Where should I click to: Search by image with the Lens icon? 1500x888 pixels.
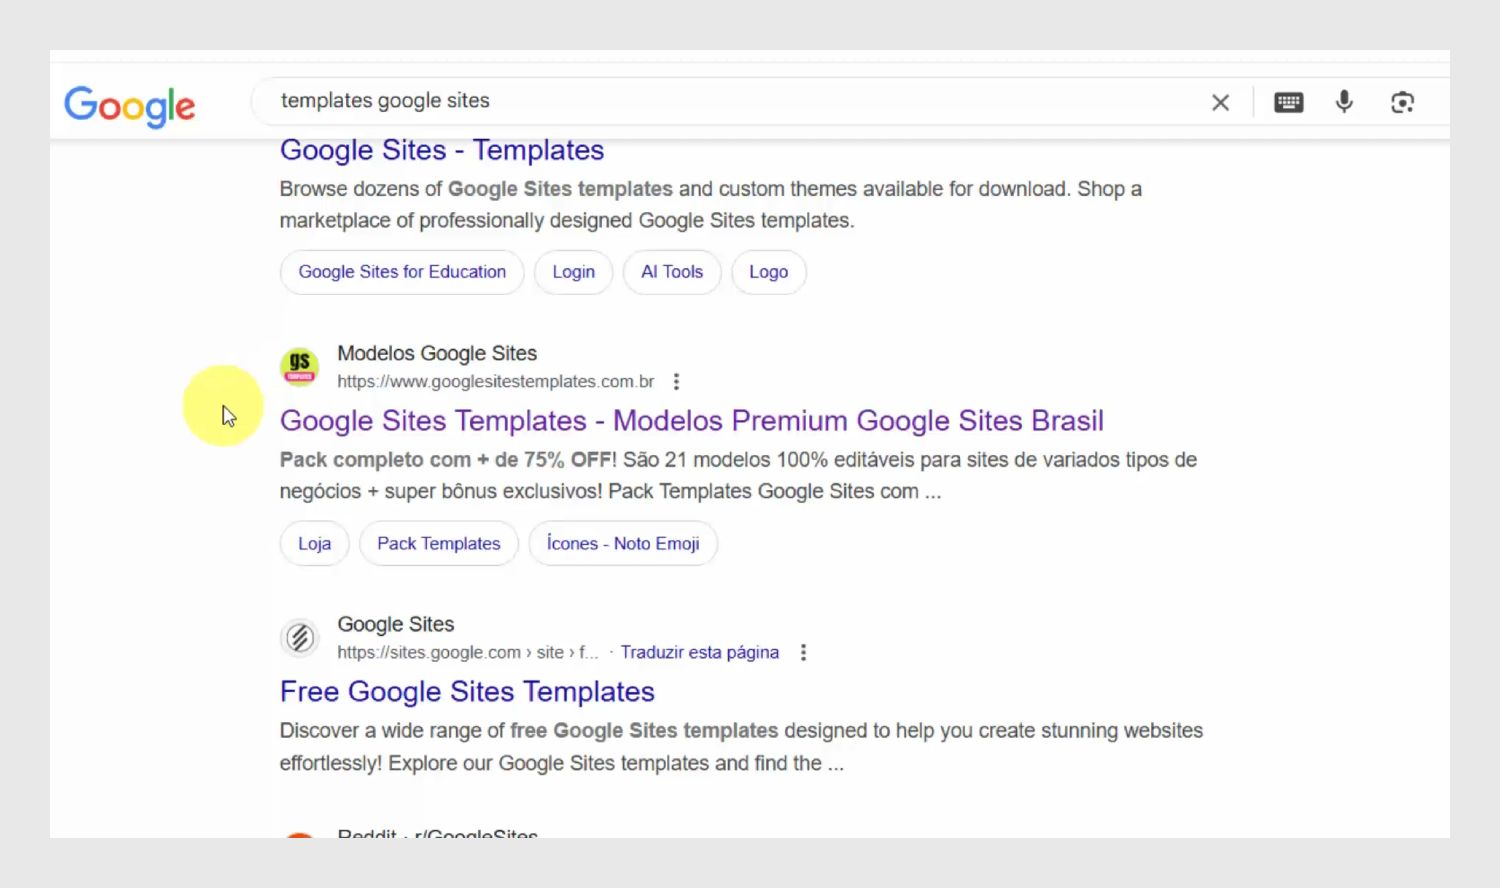click(1402, 102)
